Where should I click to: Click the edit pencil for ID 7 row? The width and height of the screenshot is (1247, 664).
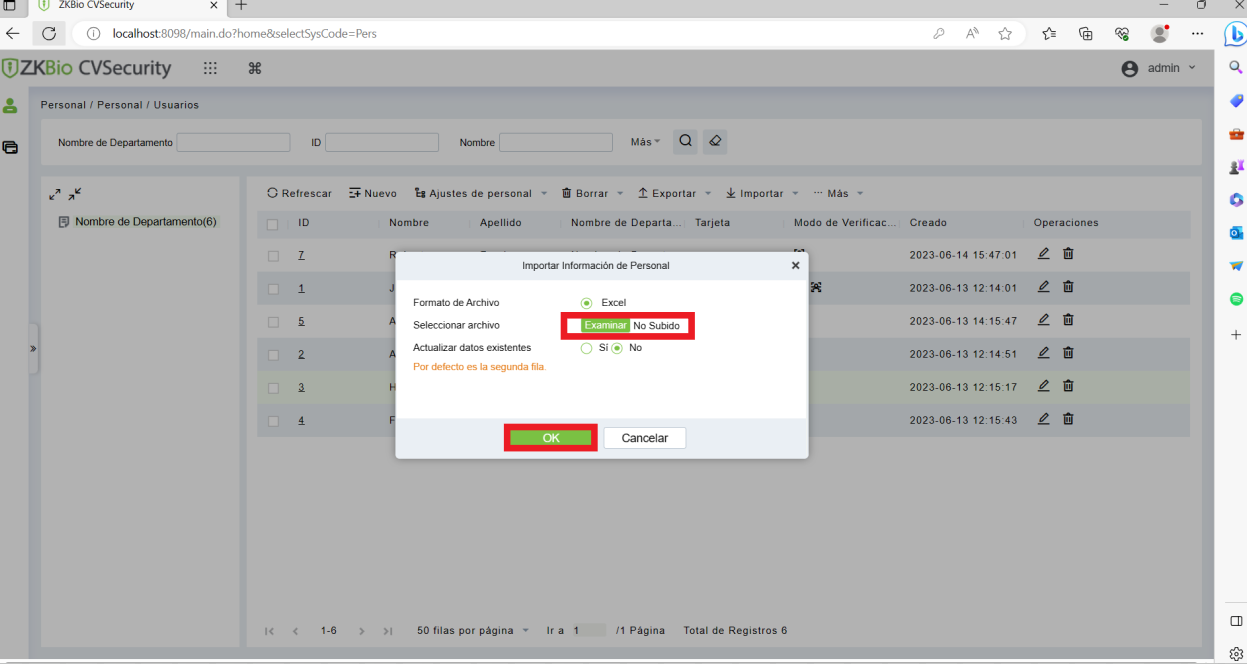(x=1043, y=254)
